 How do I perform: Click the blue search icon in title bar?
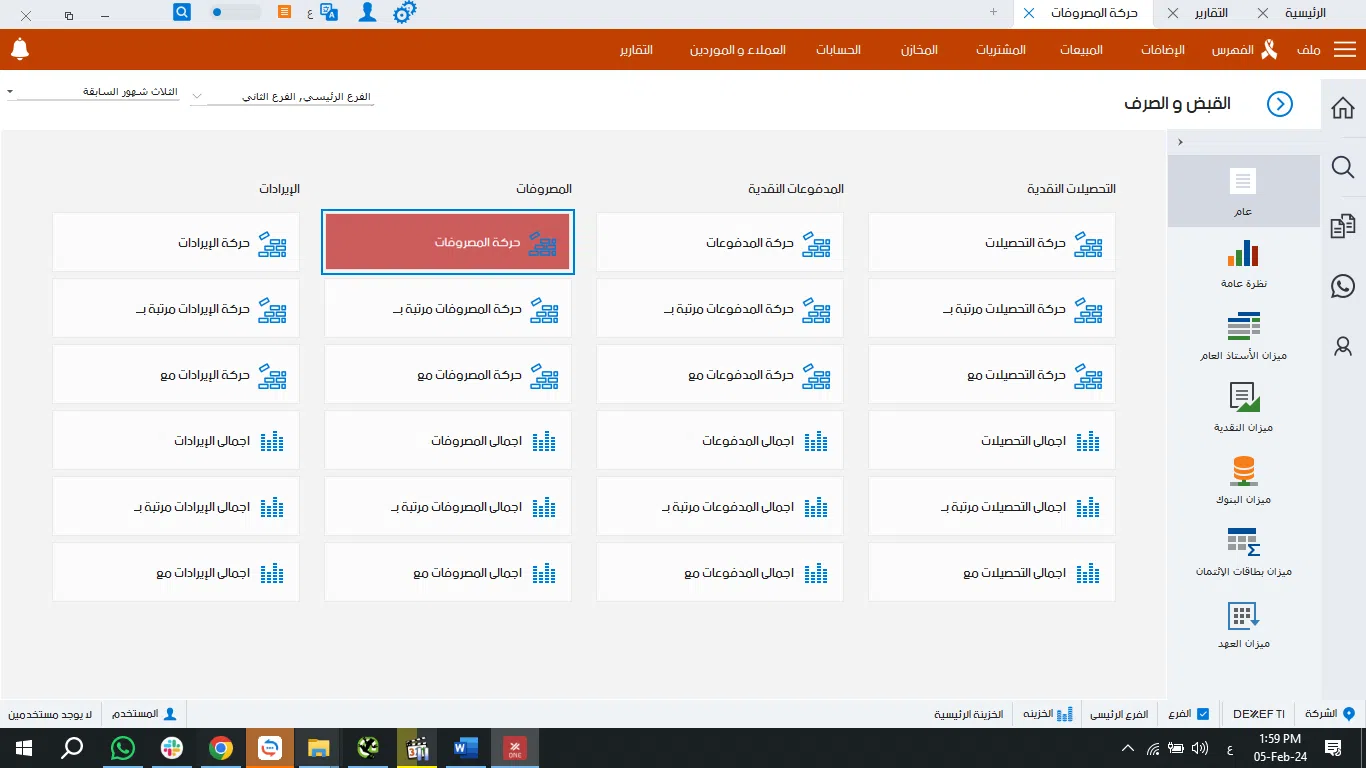click(x=182, y=13)
